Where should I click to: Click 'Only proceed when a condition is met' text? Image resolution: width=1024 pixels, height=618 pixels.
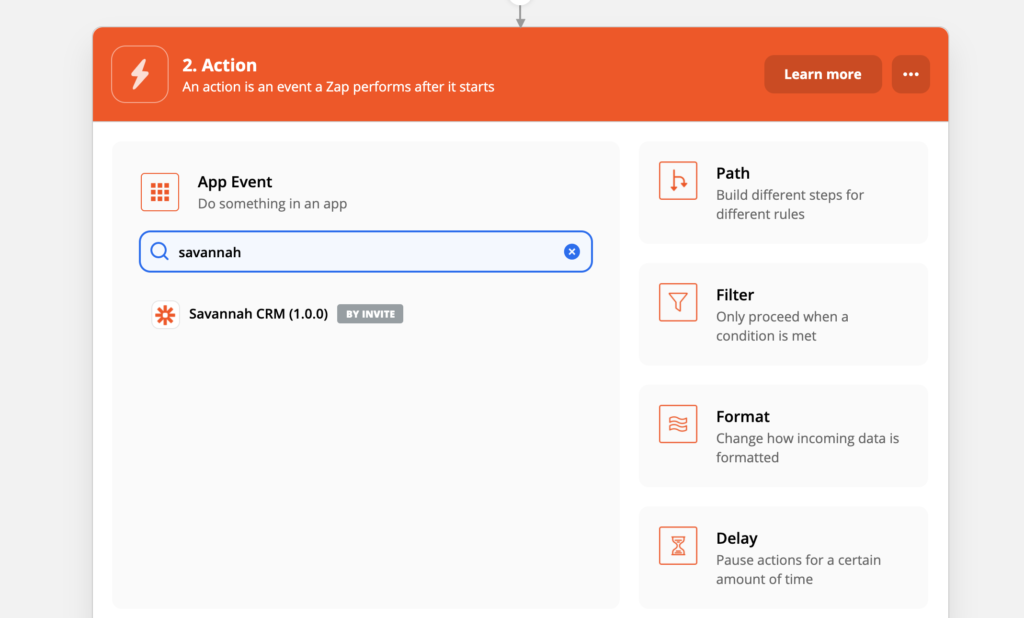click(782, 326)
